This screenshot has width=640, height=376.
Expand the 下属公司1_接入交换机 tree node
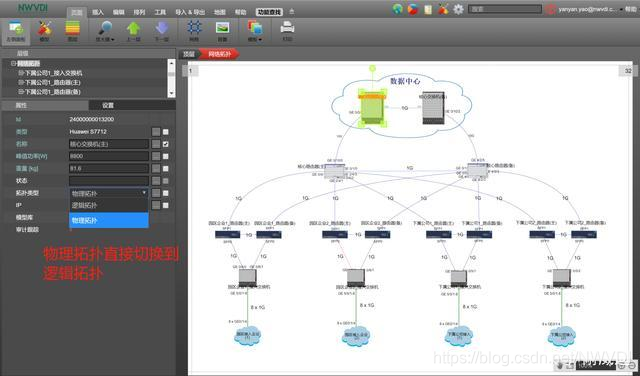tap(20, 73)
